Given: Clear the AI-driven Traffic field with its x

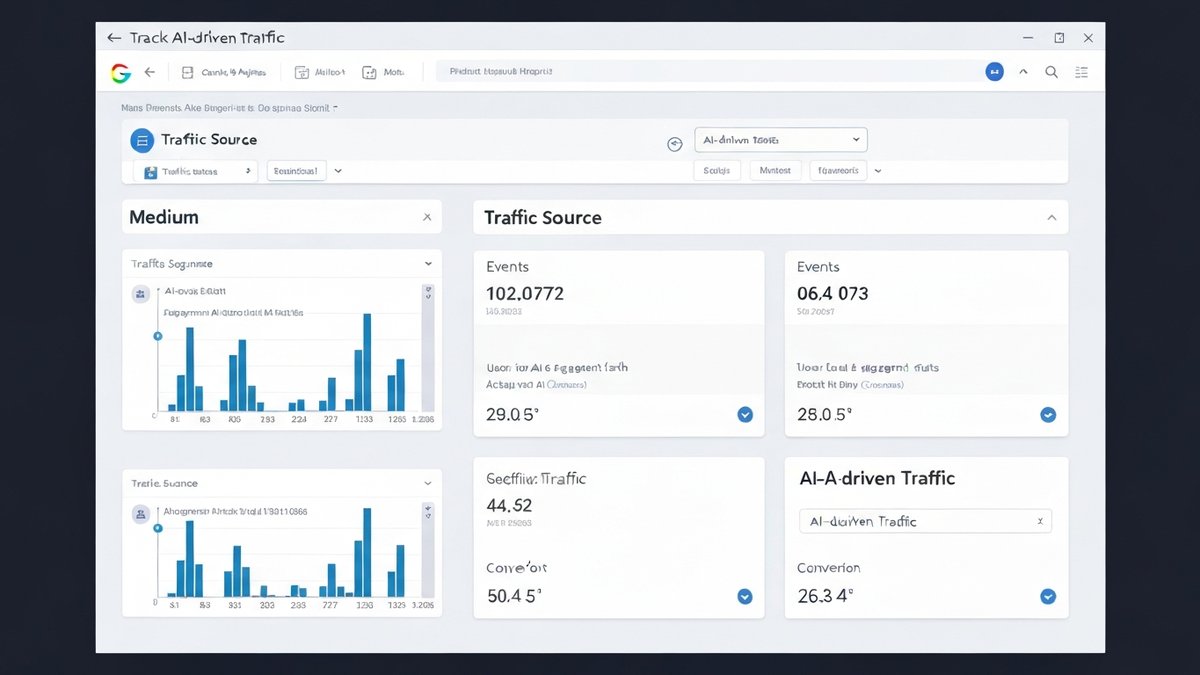Looking at the screenshot, I should tap(1040, 521).
